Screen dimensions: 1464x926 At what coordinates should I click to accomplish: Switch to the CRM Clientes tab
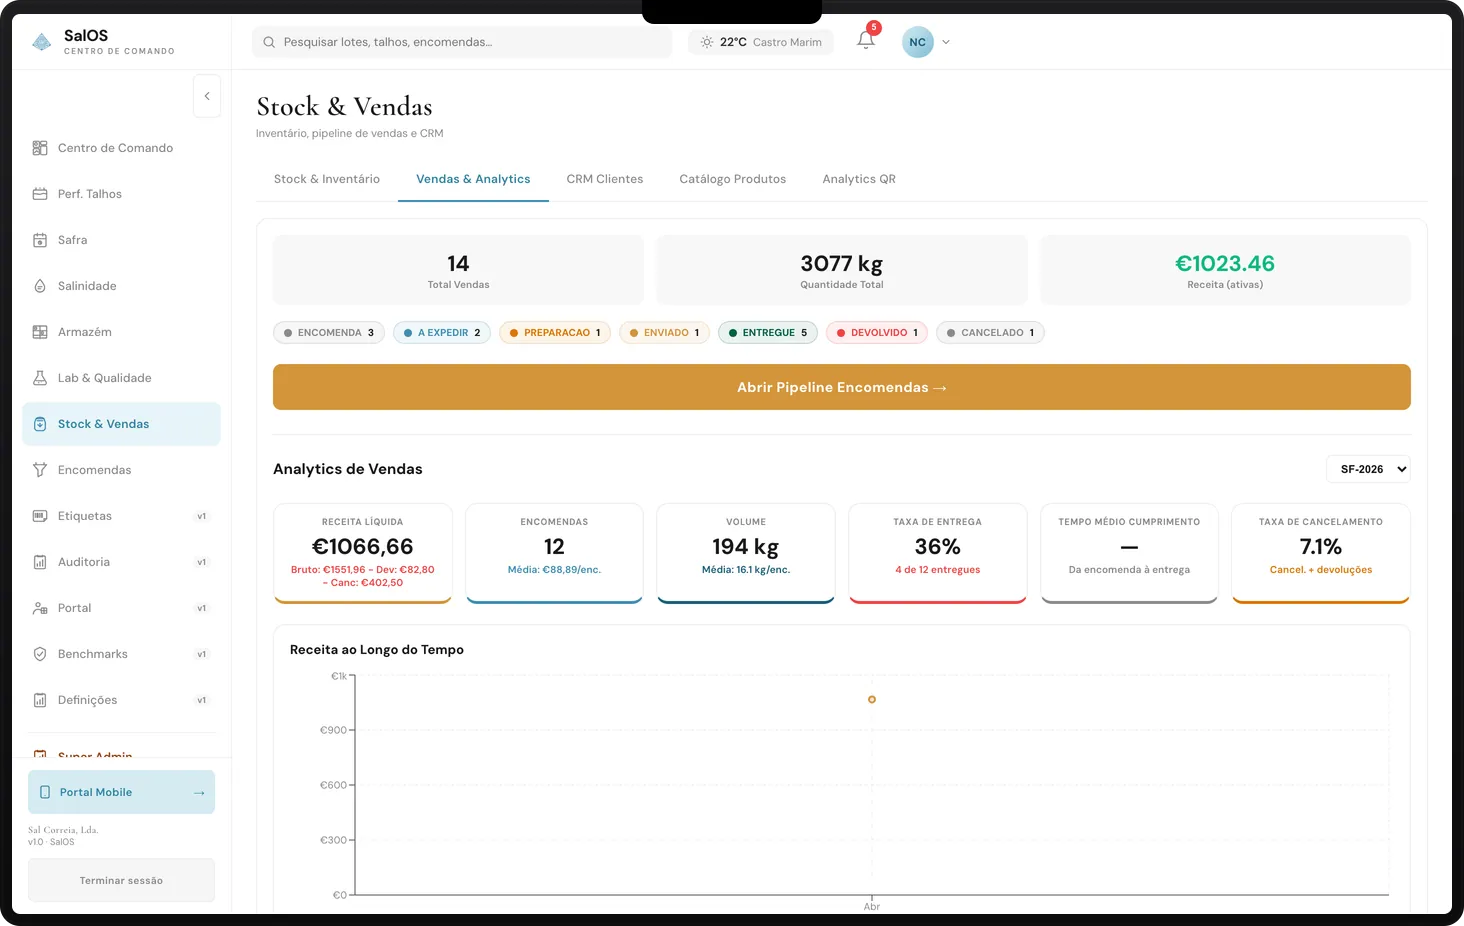click(x=604, y=178)
